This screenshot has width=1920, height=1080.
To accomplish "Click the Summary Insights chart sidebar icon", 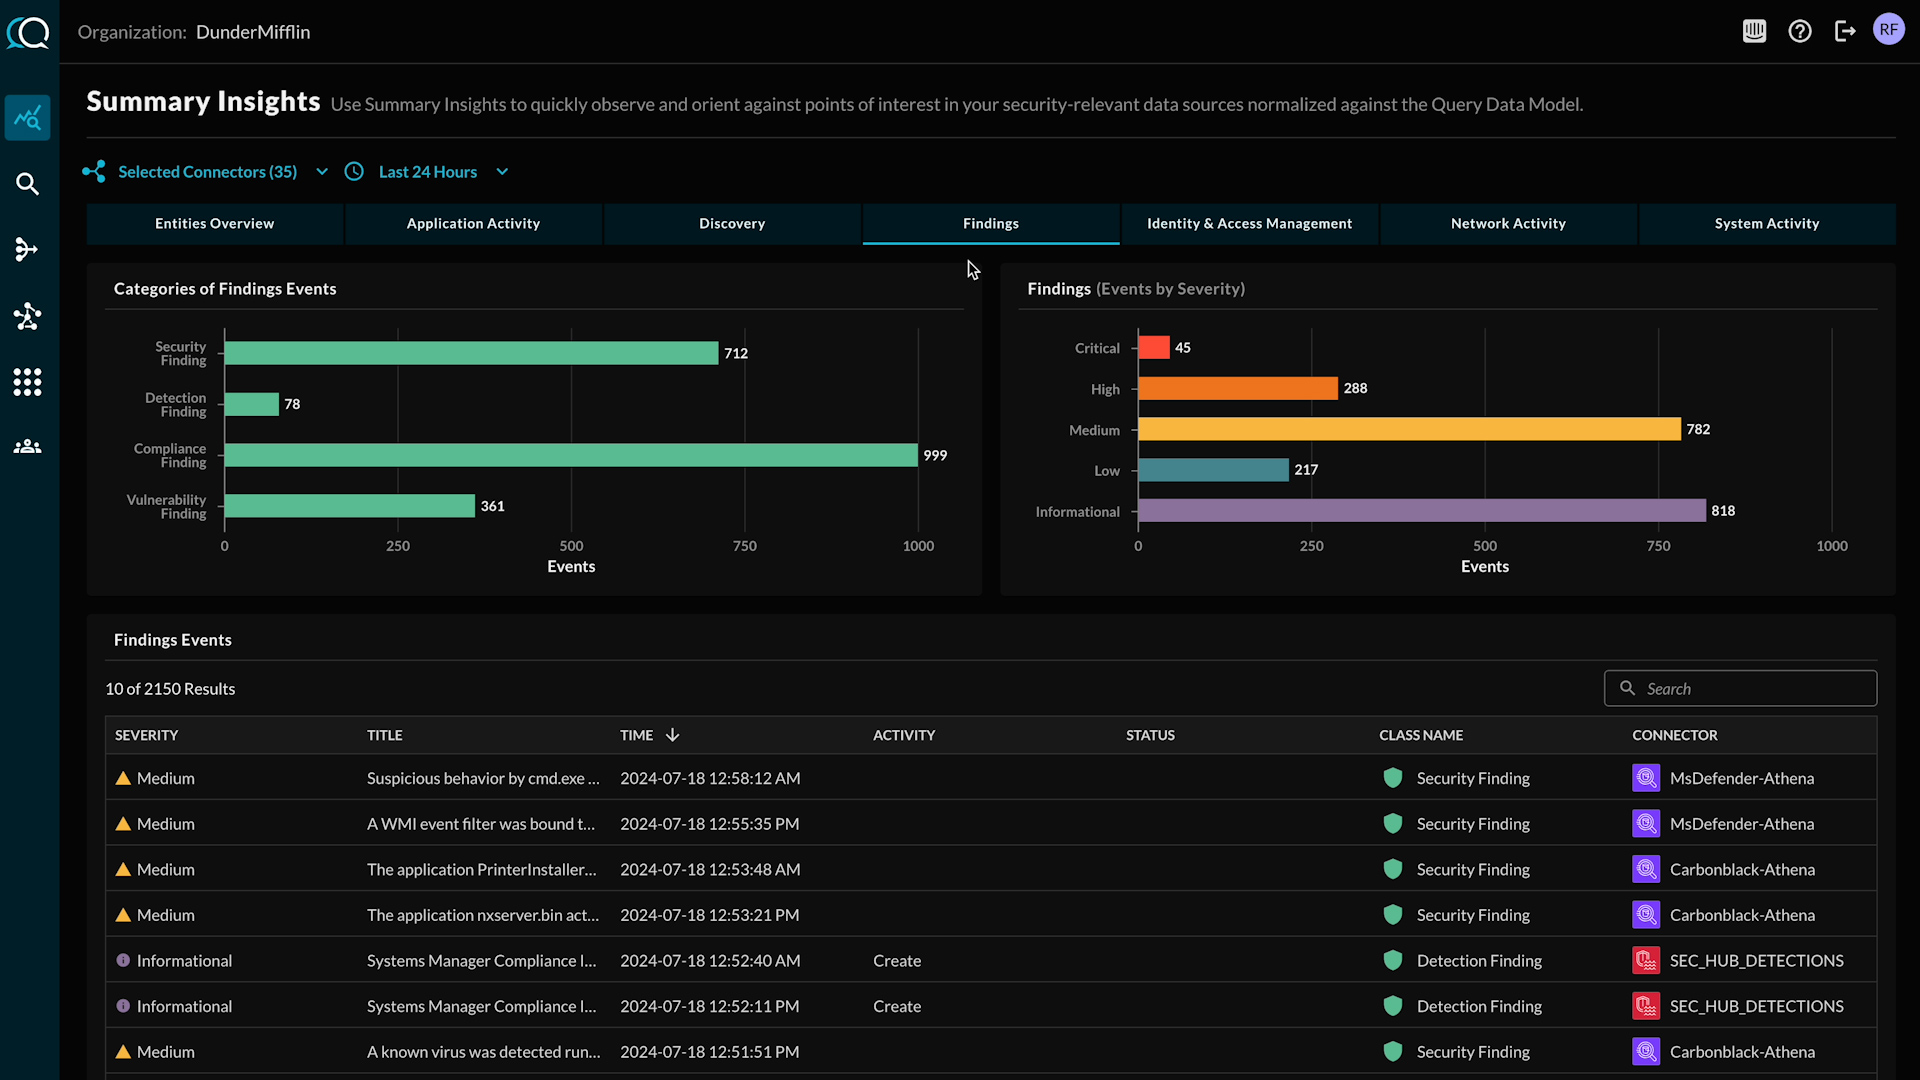I will click(x=27, y=118).
